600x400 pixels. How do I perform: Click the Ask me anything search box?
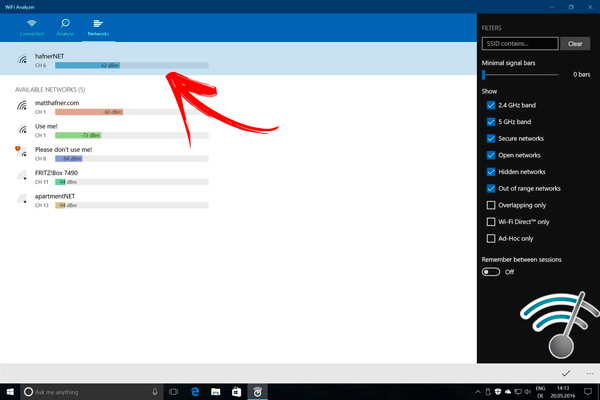pyautogui.click(x=92, y=392)
